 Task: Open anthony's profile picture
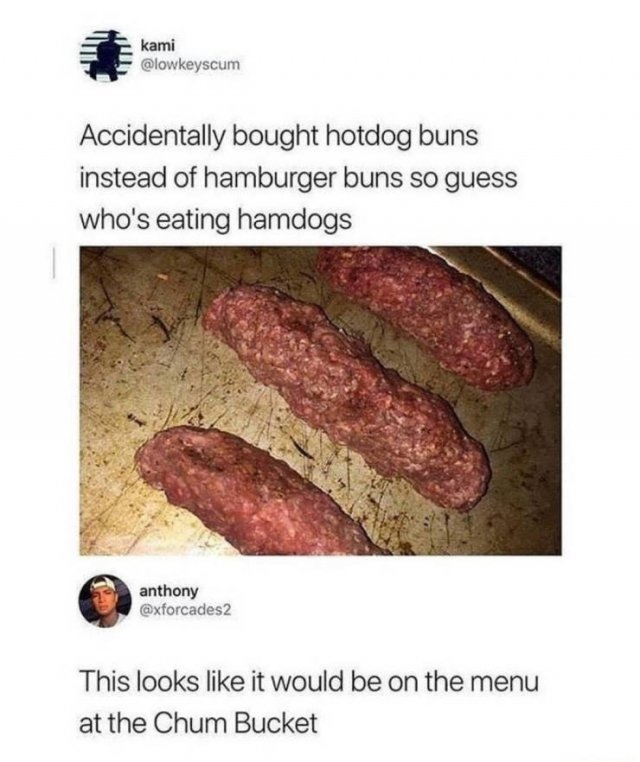[x=106, y=601]
